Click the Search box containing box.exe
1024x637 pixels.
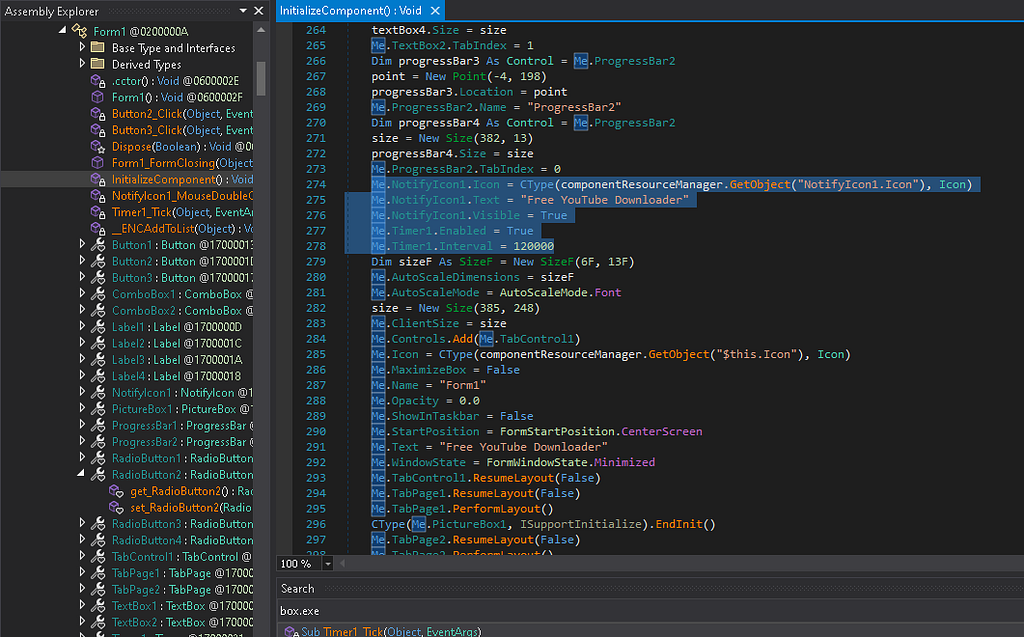tap(650, 611)
